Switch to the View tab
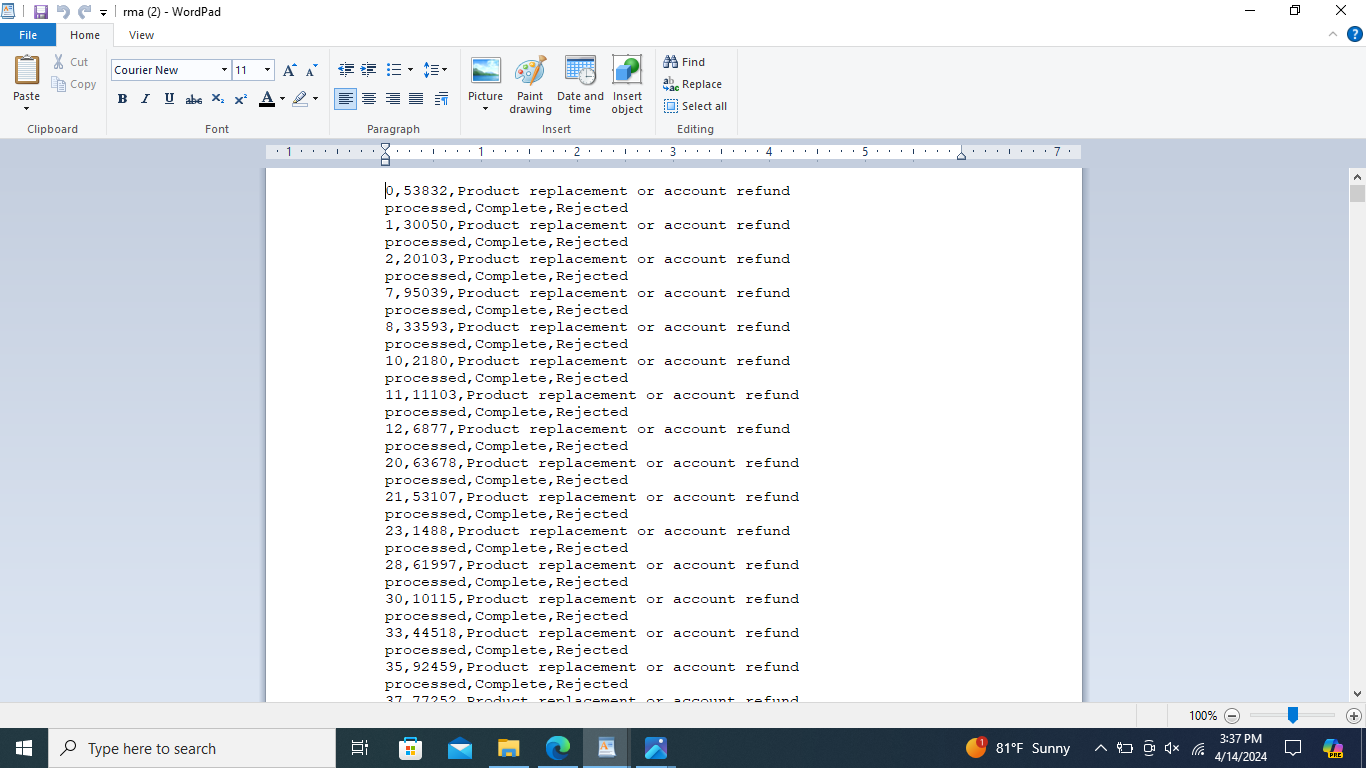Viewport: 1366px width, 768px height. click(141, 34)
